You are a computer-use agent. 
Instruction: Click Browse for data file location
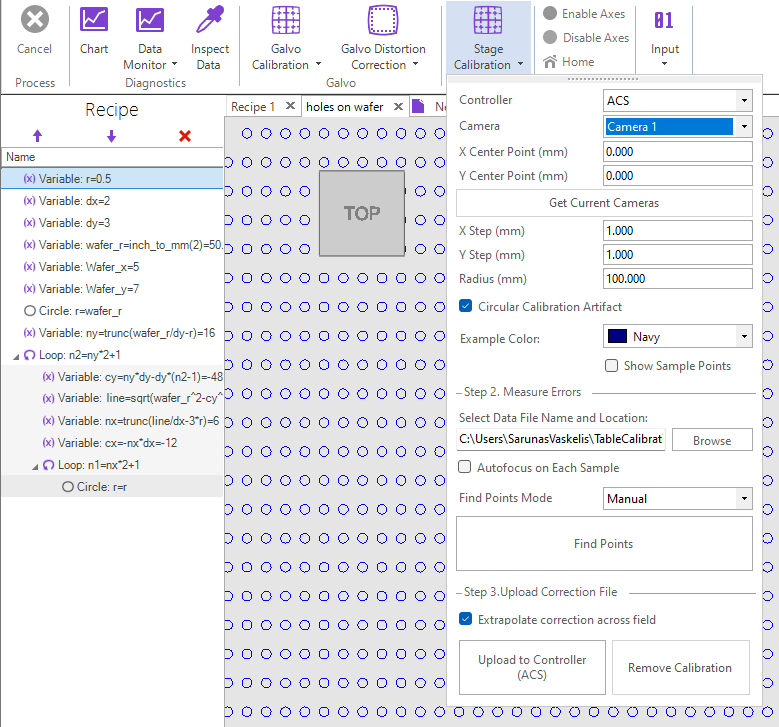coord(712,440)
